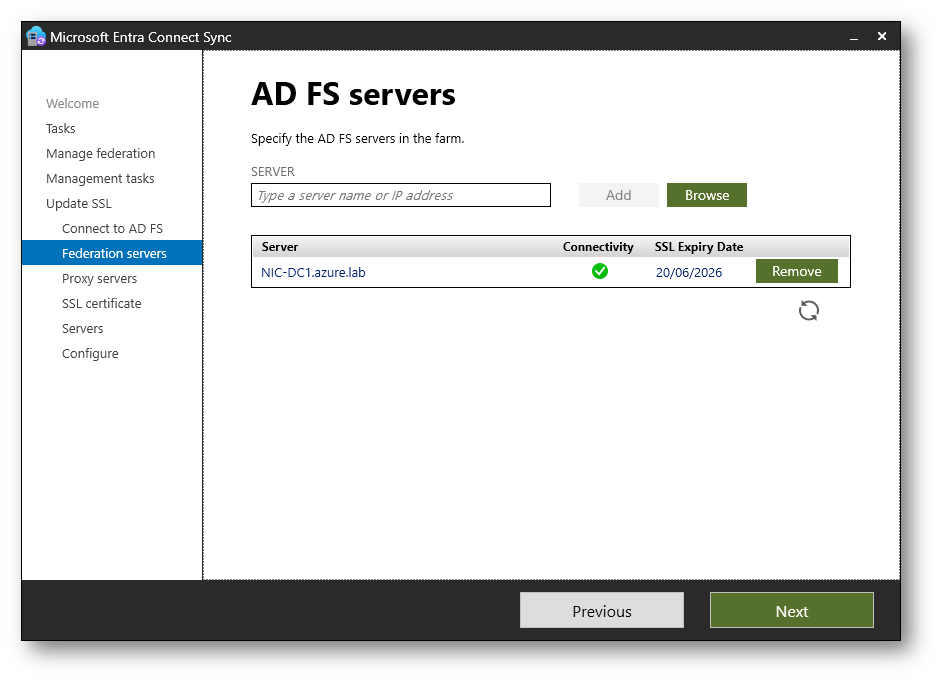Open the SSL certificate step
943x683 pixels.
[x=101, y=303]
